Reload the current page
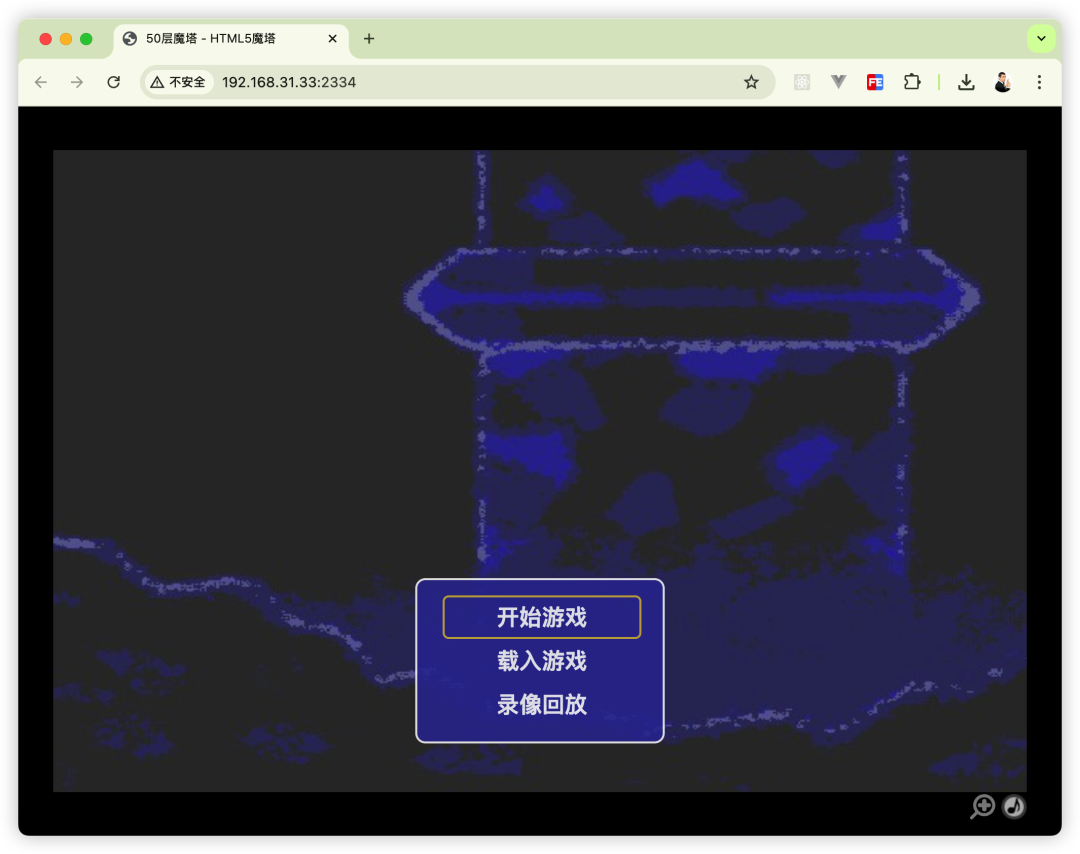This screenshot has width=1080, height=854. [x=114, y=82]
